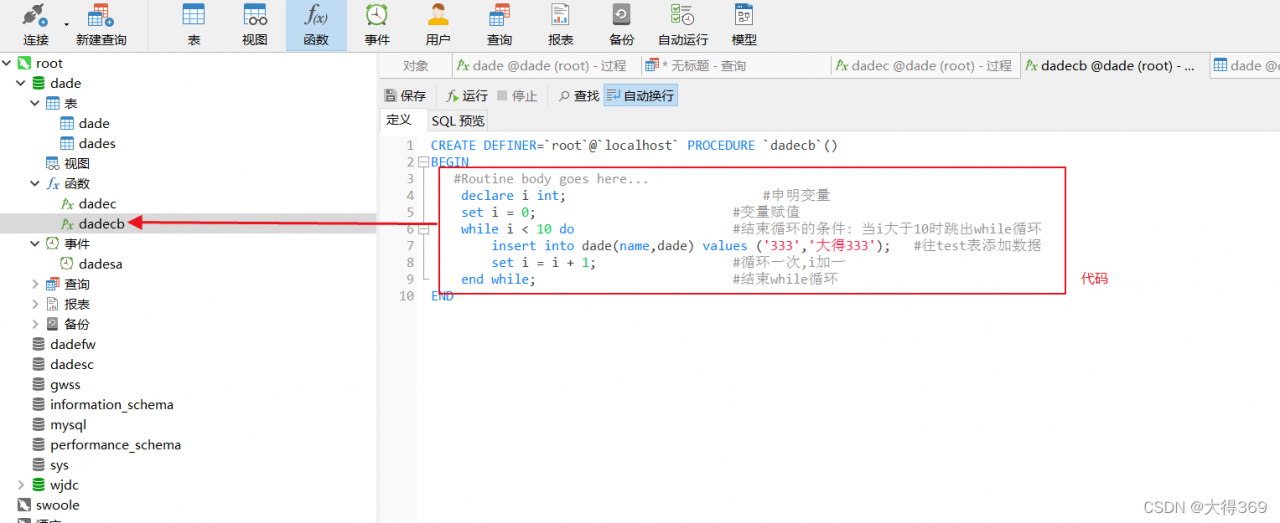Screen dimensions: 1280x523
Task: Collapse the 函数 functions node
Action: click(x=35, y=183)
